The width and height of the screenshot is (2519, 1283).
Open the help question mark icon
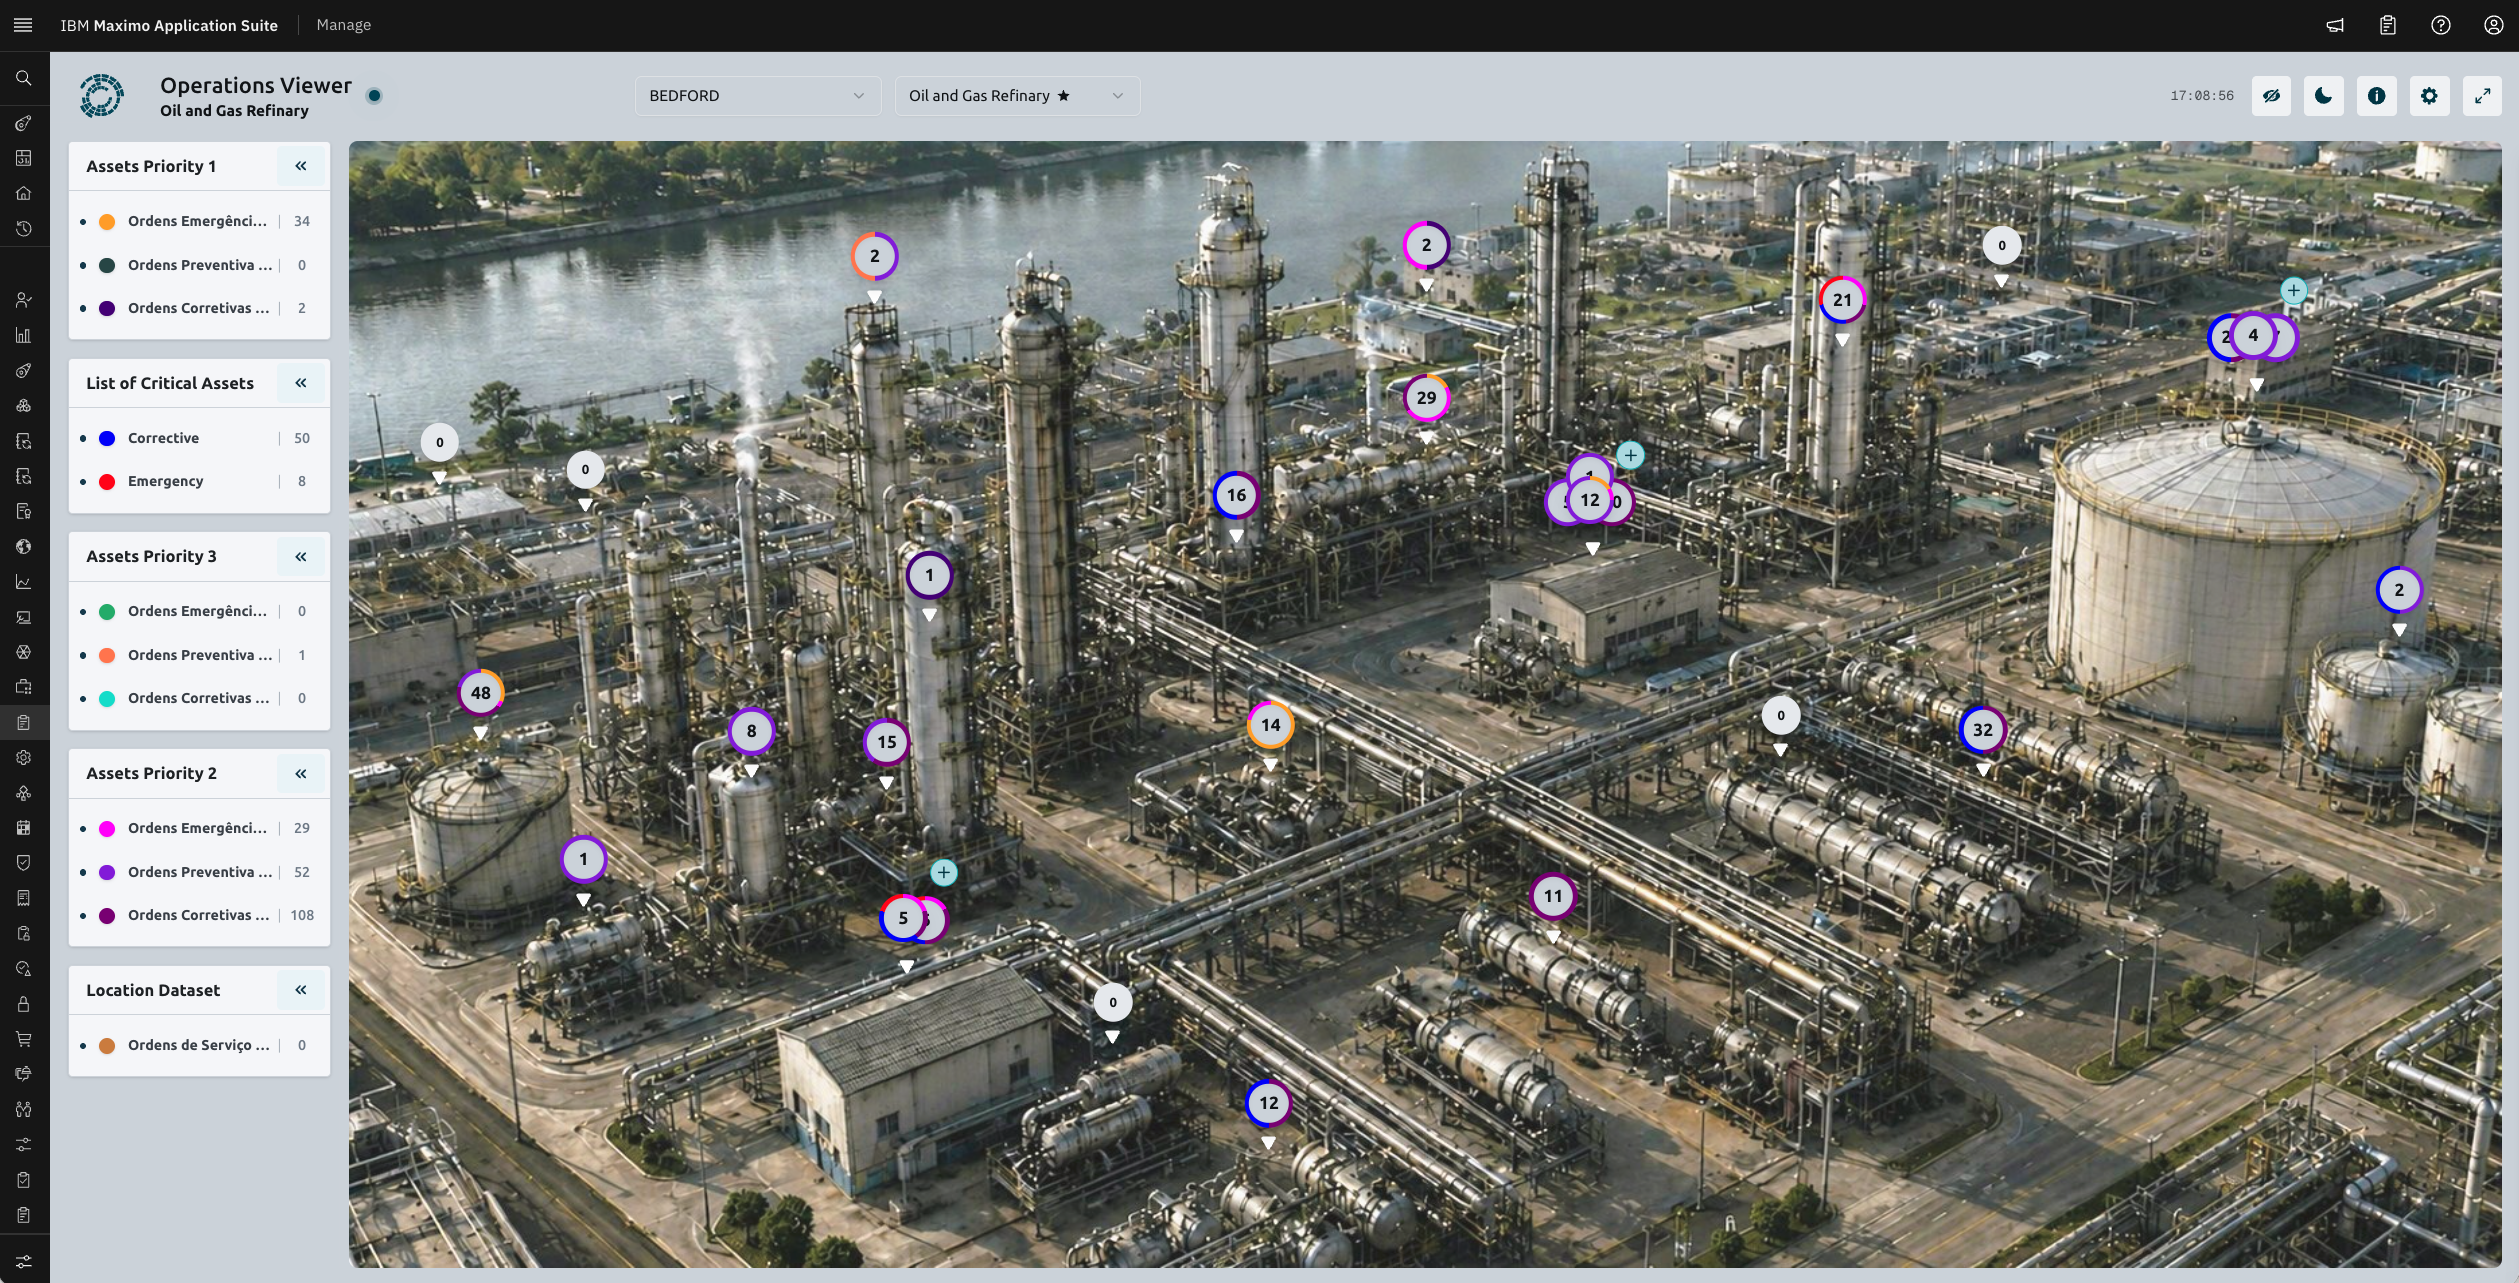2441,25
